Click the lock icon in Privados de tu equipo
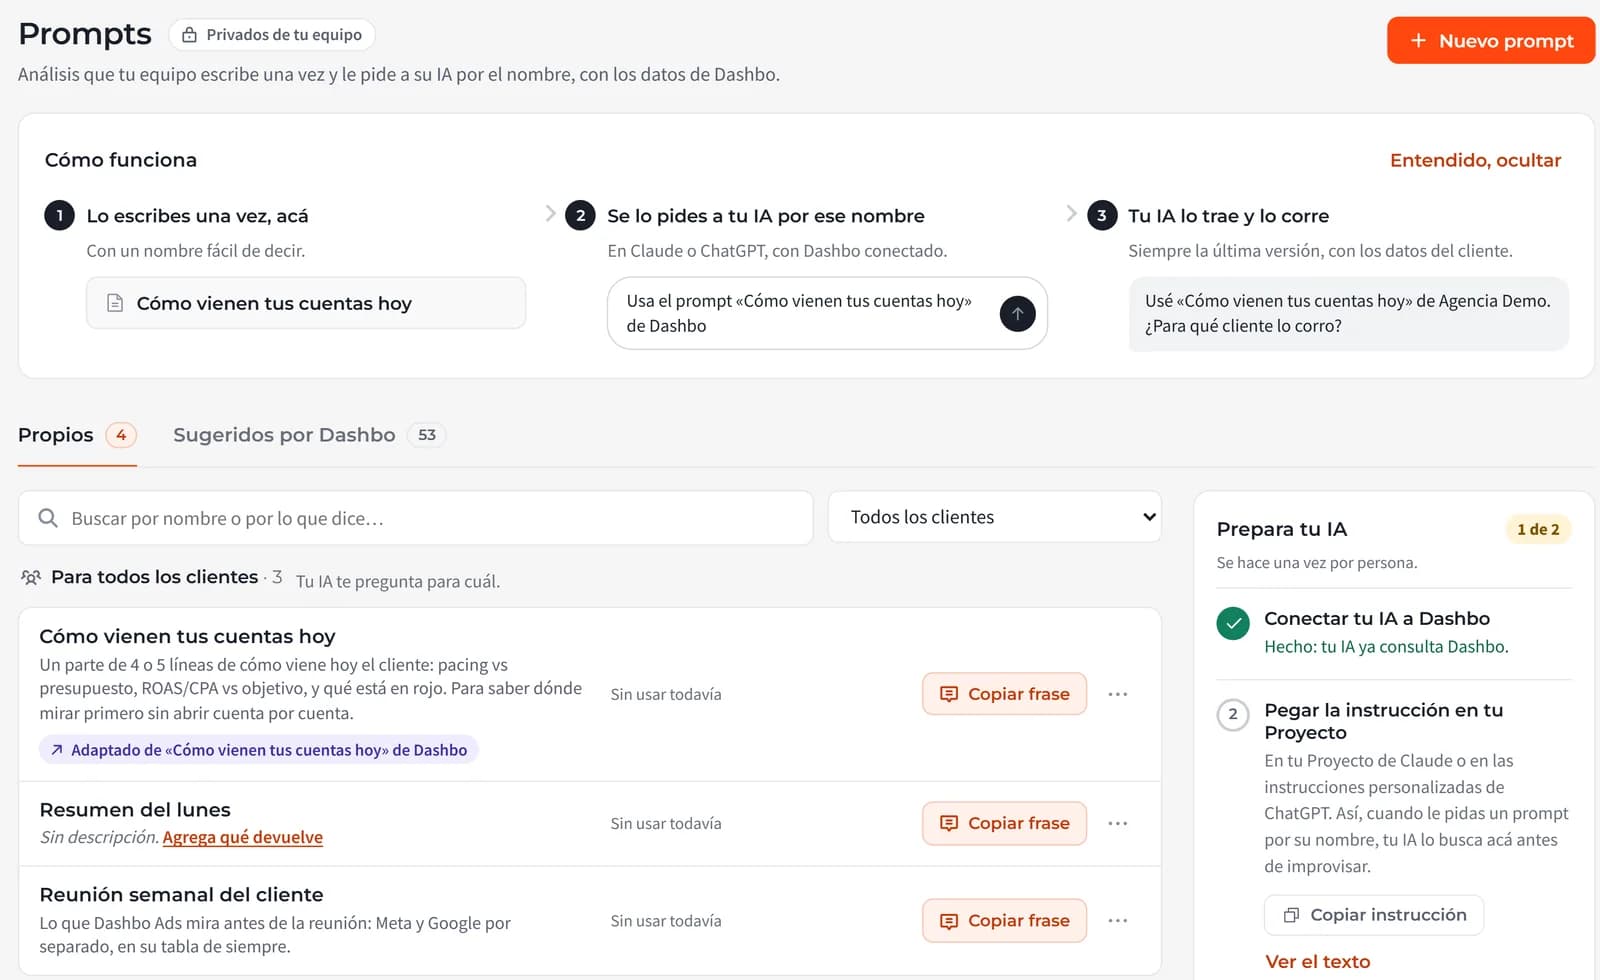Viewport: 1600px width, 980px height. (189, 35)
